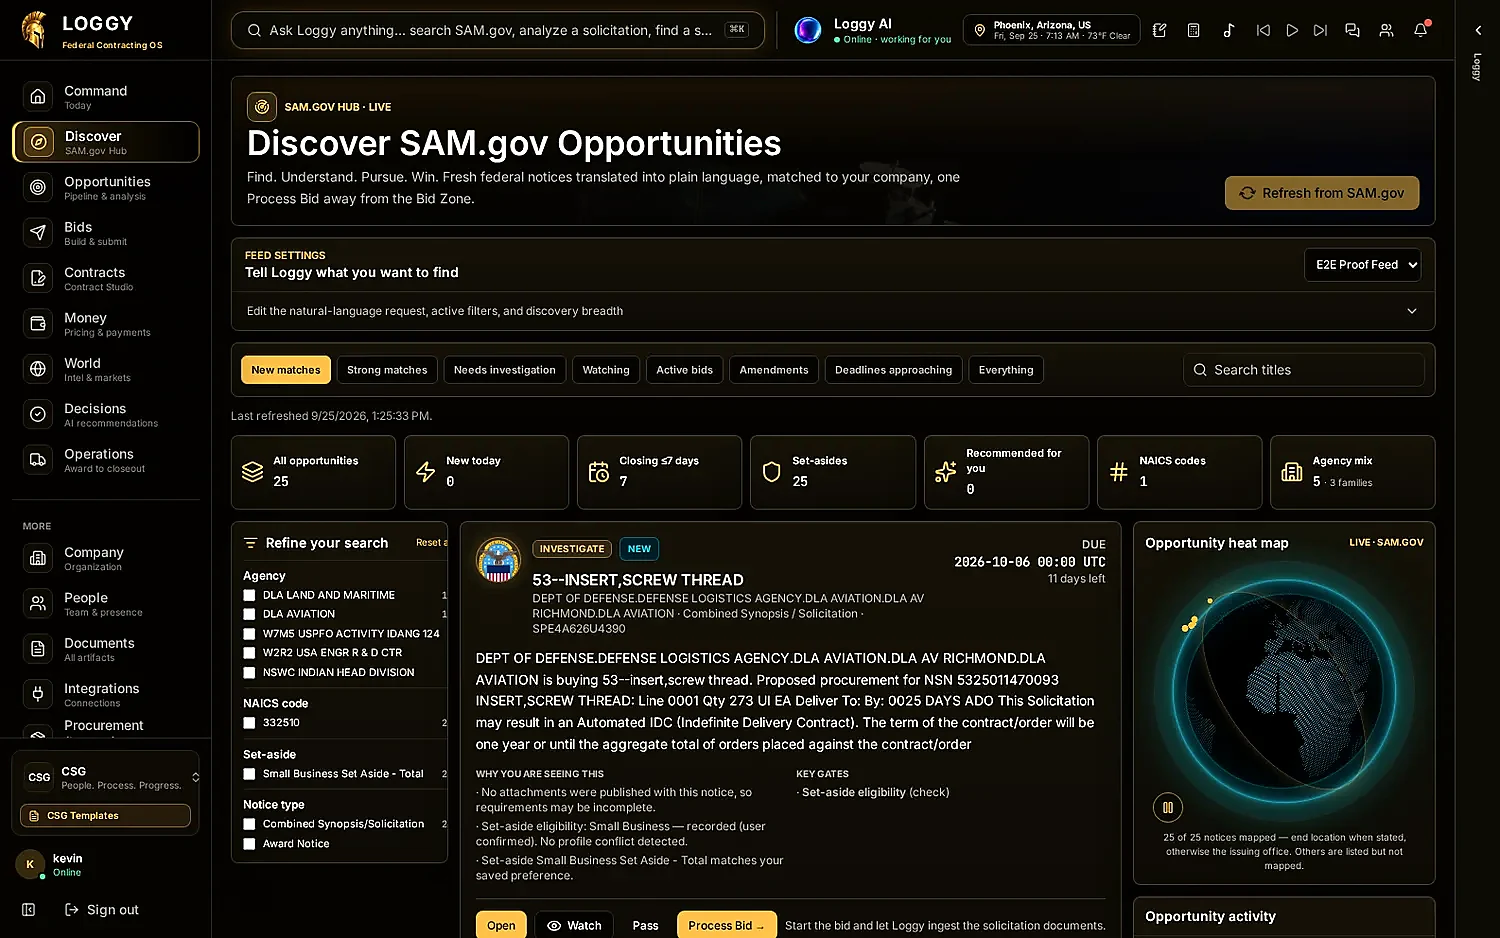This screenshot has height=938, width=1500.
Task: Reset the refine search filters
Action: click(430, 543)
